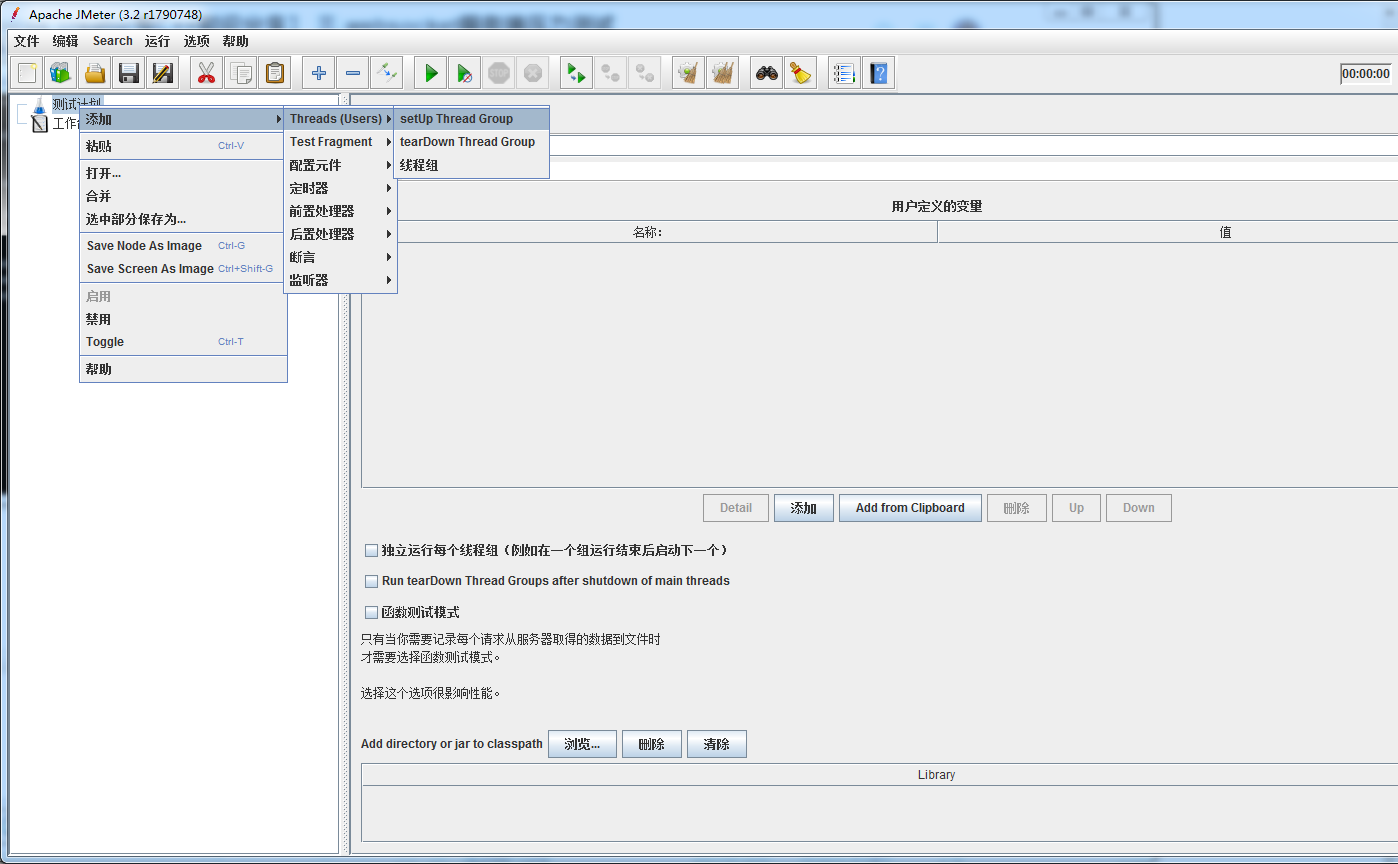Image resolution: width=1398 pixels, height=864 pixels.
Task: Click the 名称: column header
Action: click(649, 232)
